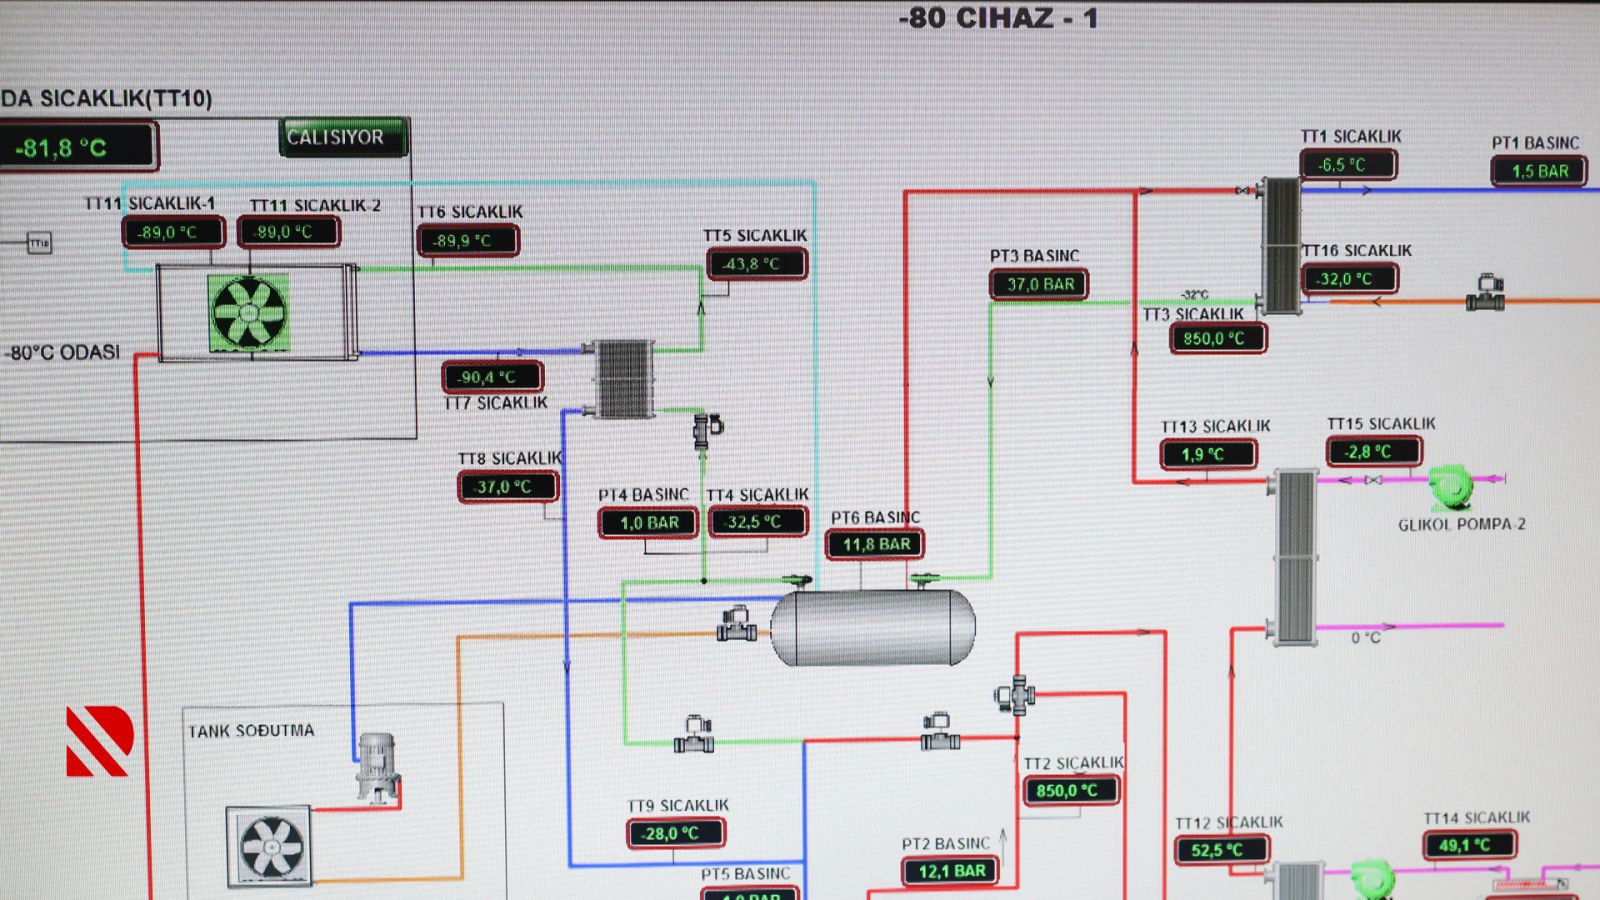Select the heat exchanger above TT7 SICAKLIK
This screenshot has height=900, width=1600.
click(x=623, y=378)
